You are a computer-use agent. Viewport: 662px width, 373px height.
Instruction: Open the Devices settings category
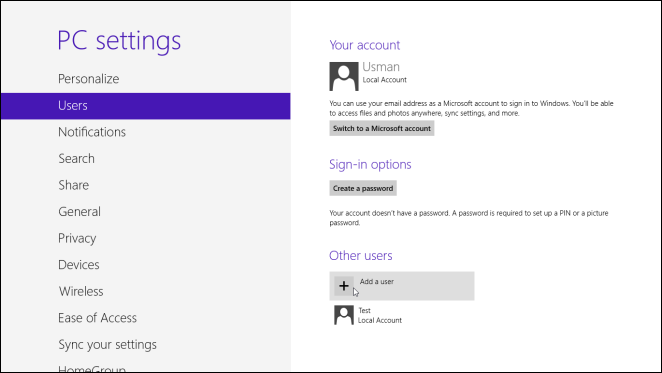pyautogui.click(x=79, y=265)
